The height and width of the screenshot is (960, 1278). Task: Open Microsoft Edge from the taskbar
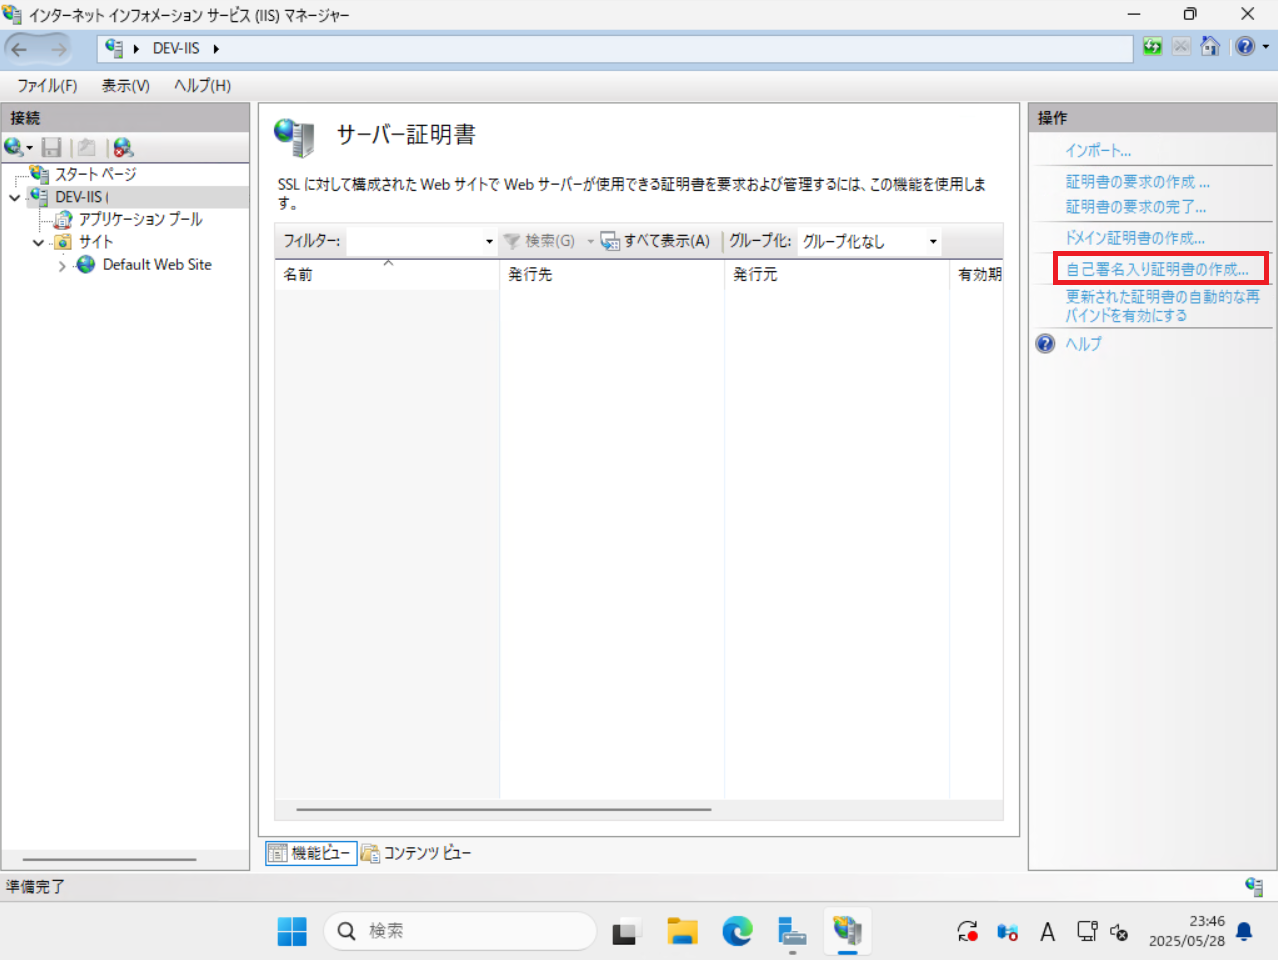738,932
